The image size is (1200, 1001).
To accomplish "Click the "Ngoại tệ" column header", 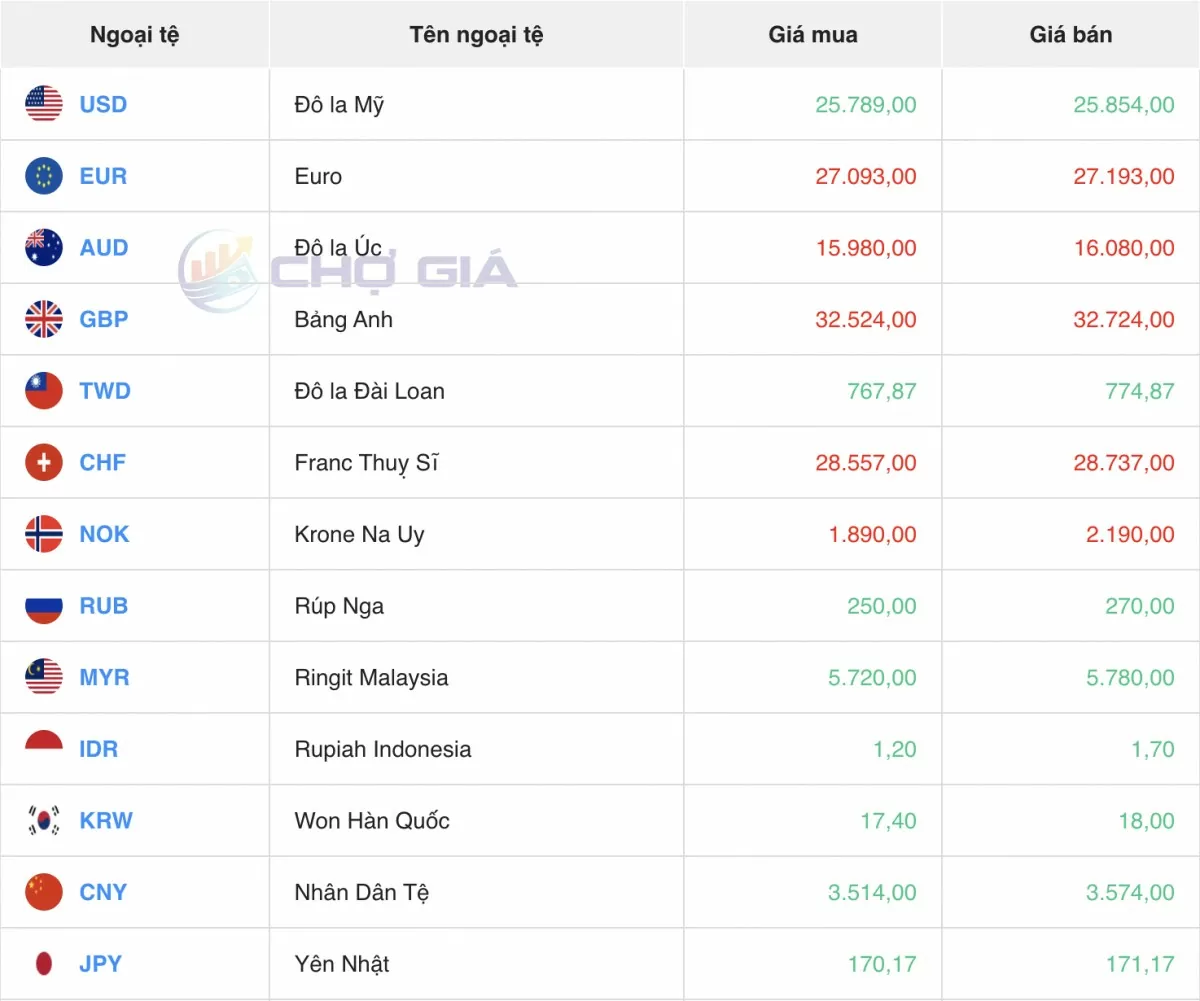I will click(x=134, y=35).
